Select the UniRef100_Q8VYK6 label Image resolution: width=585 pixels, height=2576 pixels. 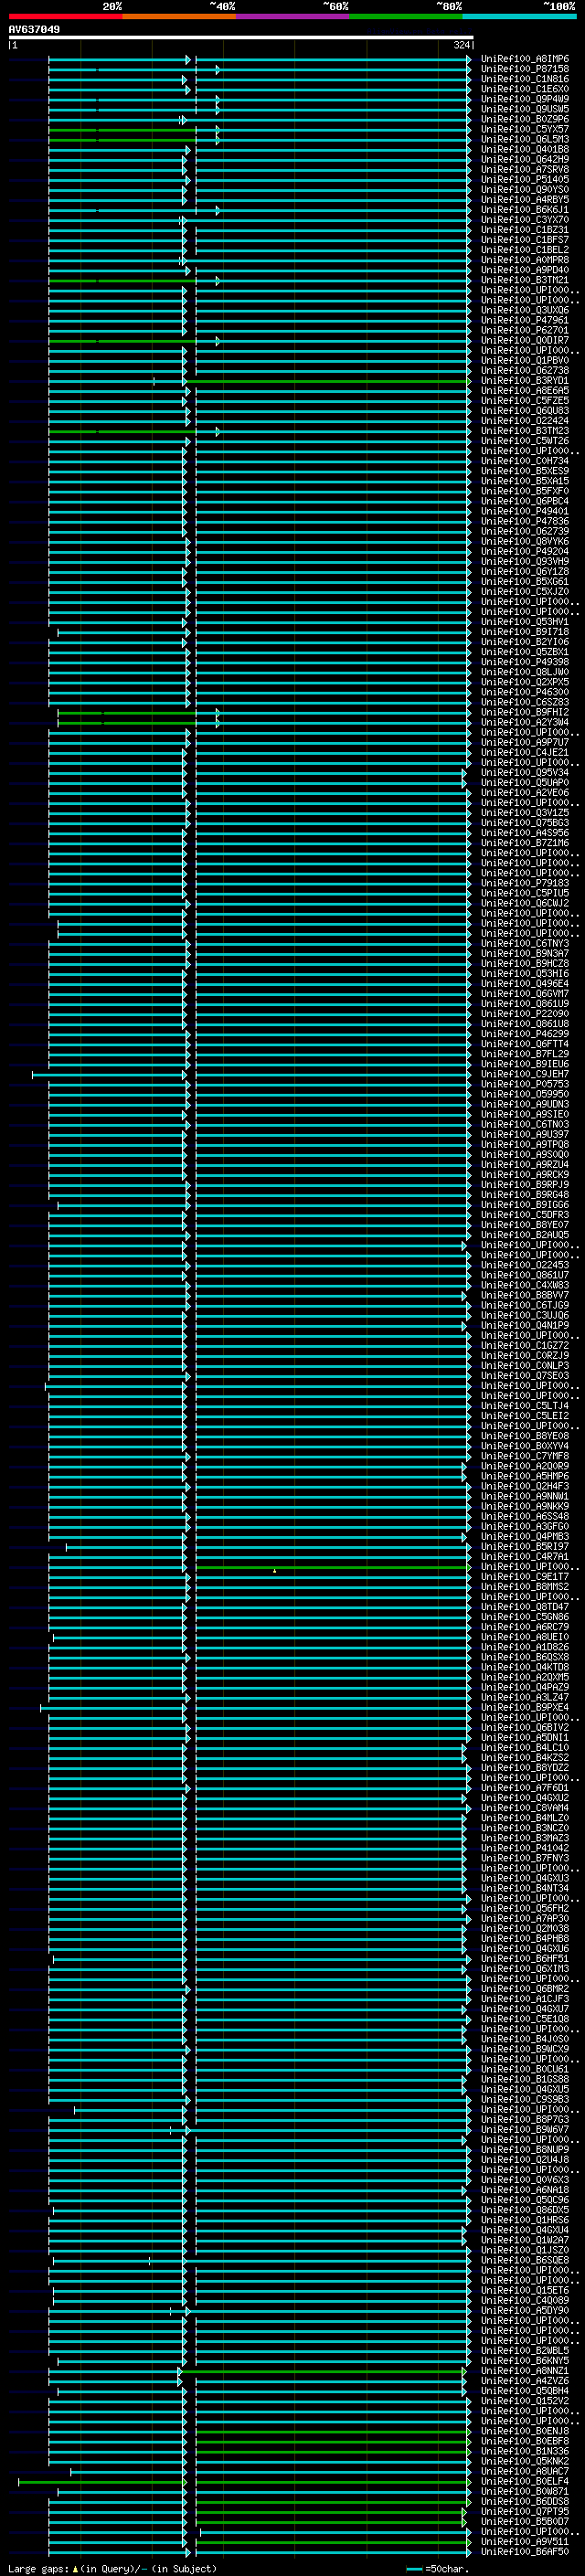click(x=525, y=541)
